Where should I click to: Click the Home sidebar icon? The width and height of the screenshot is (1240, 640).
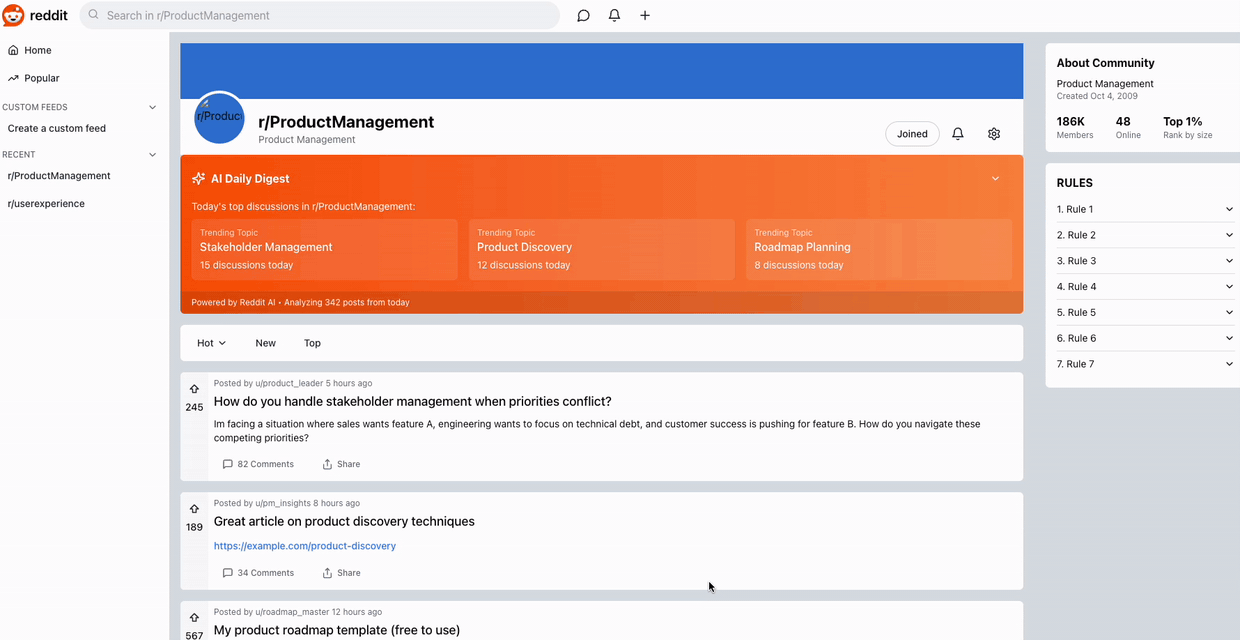point(13,50)
